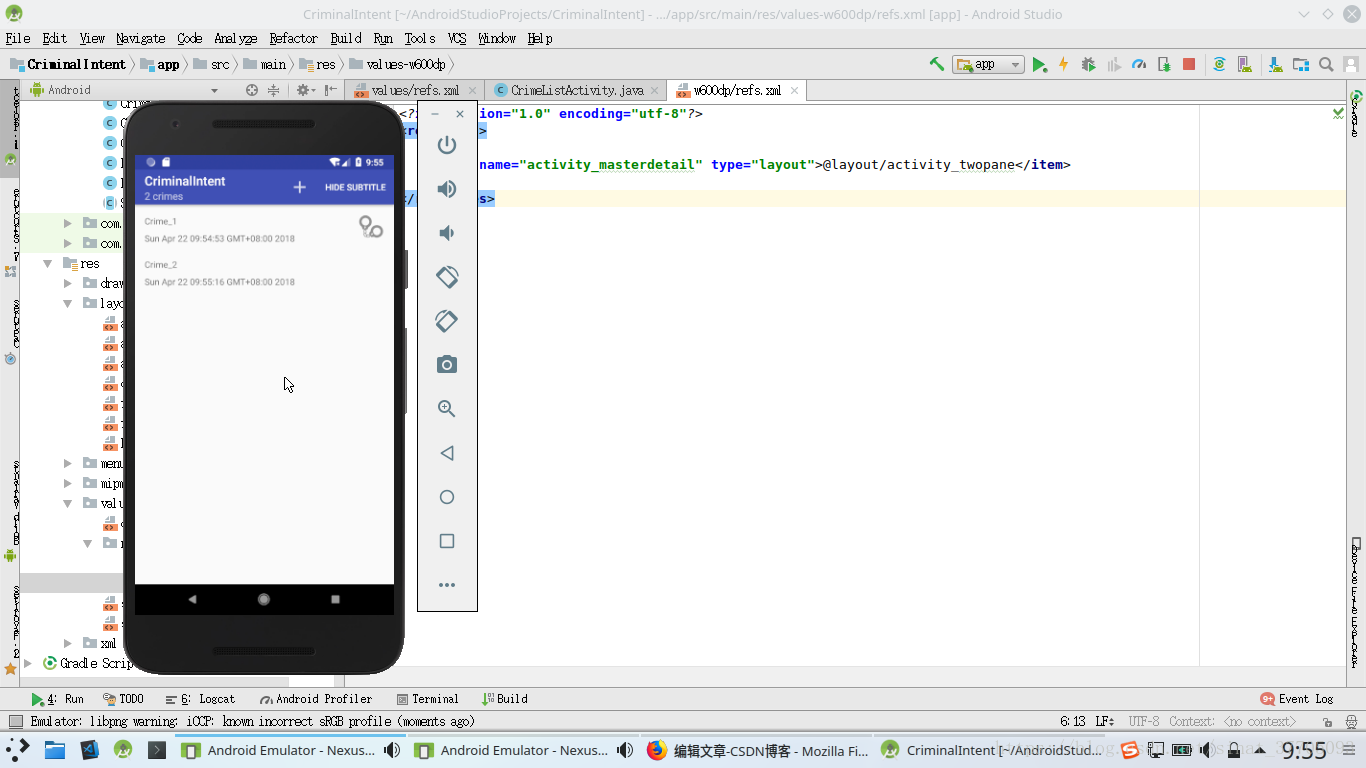
Task: Expand the drawable folder node
Action: click(x=68, y=284)
